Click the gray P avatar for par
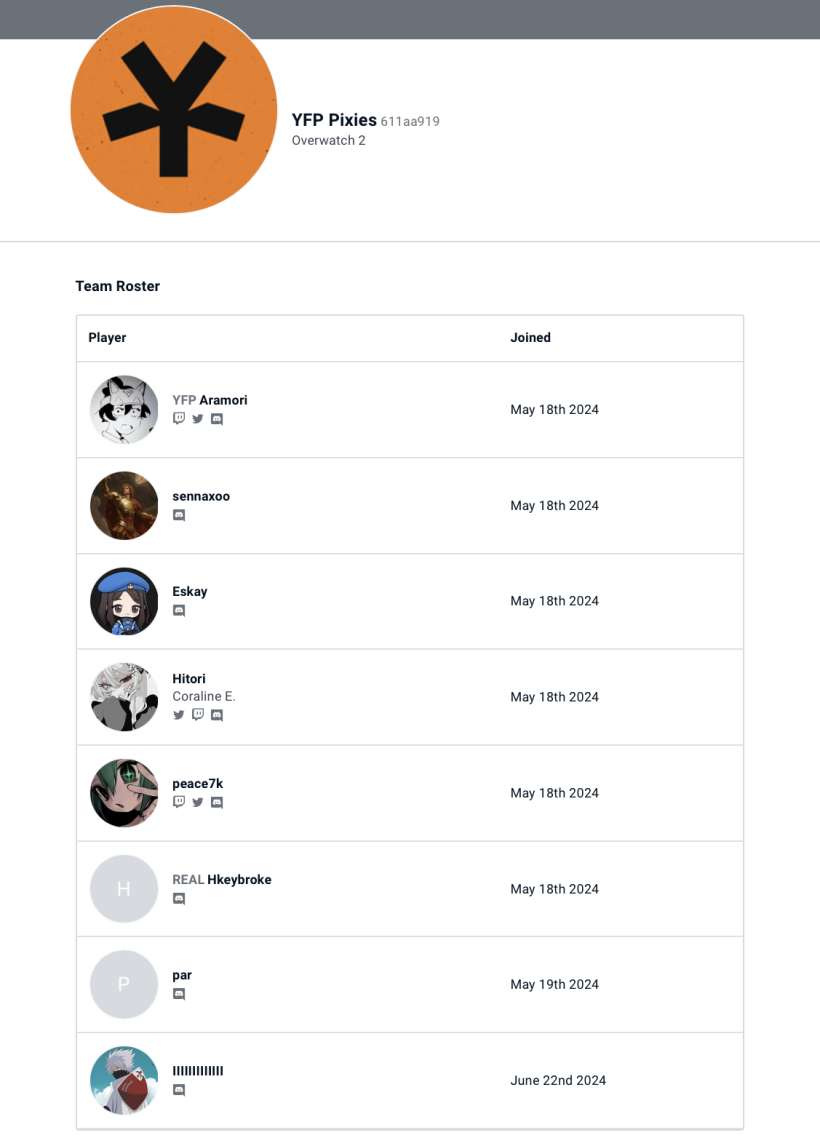 (124, 984)
